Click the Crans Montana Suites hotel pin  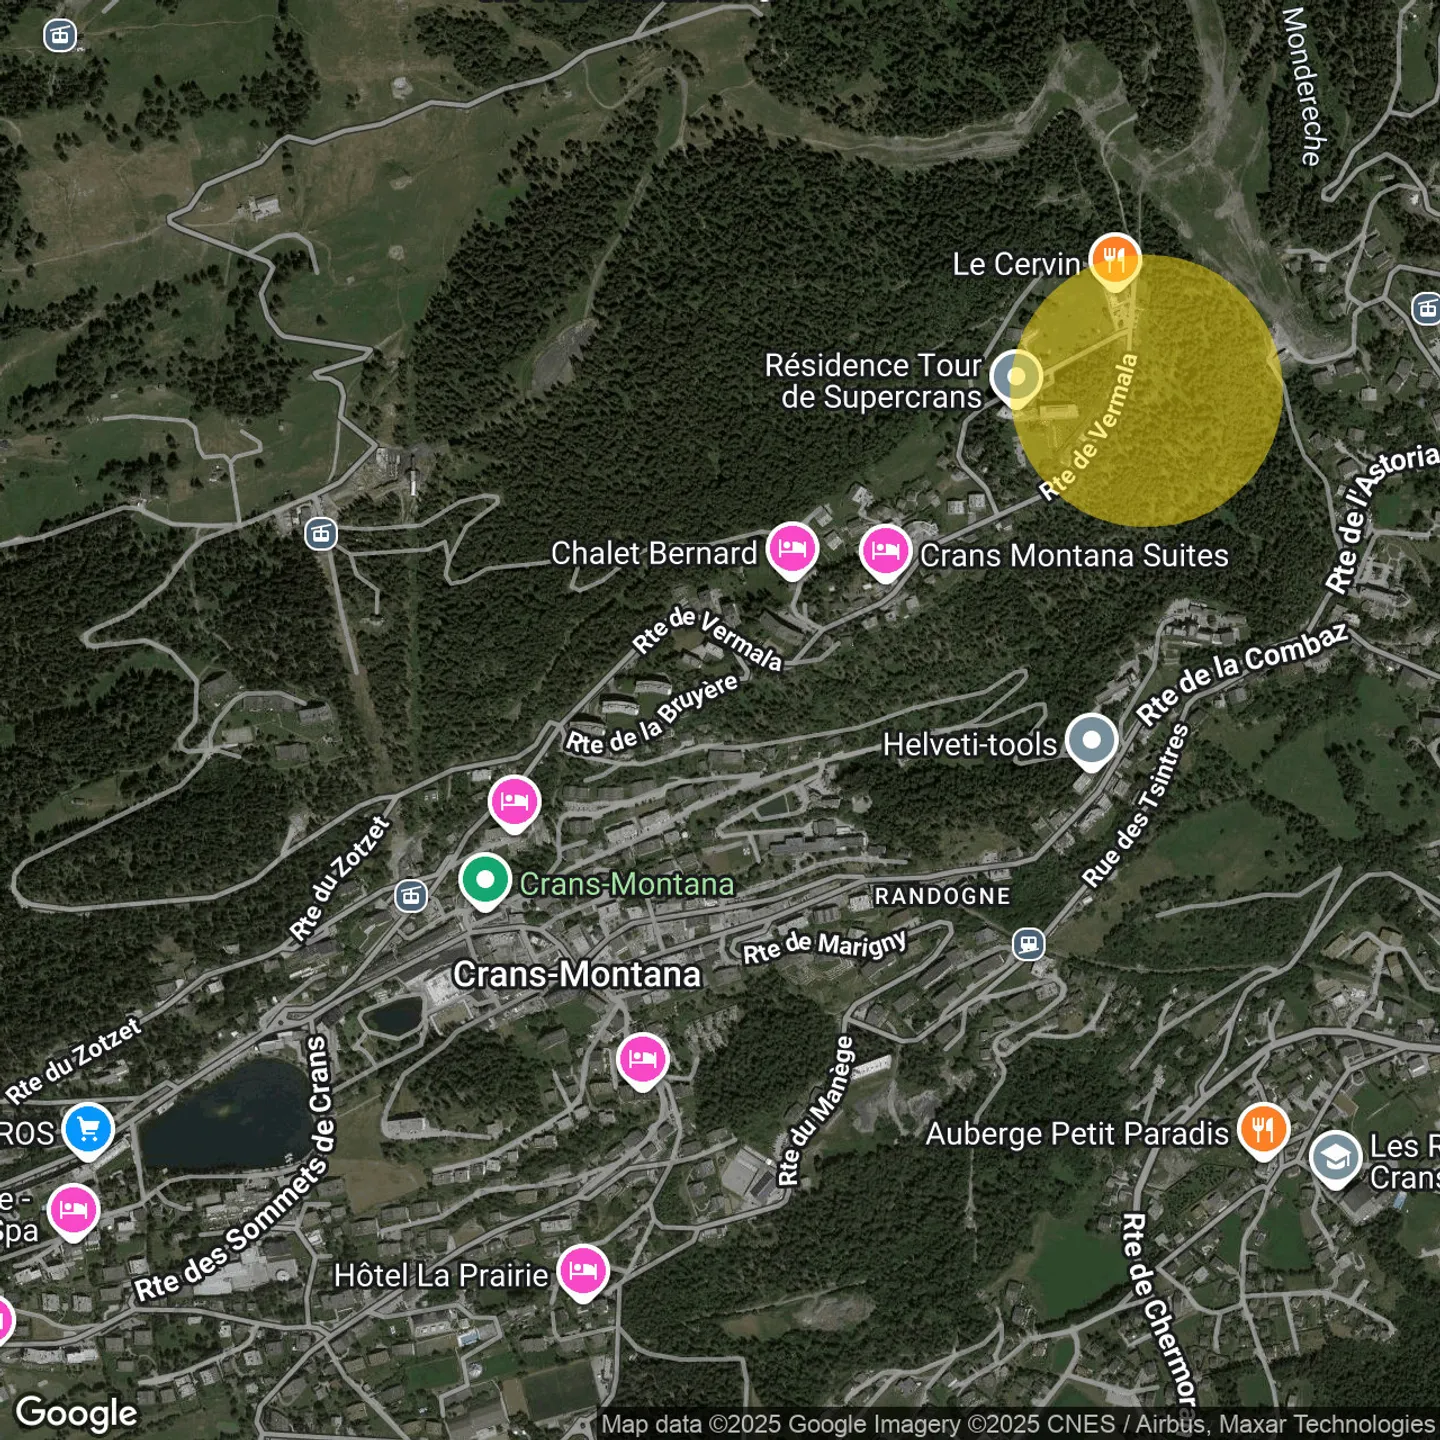click(x=885, y=550)
